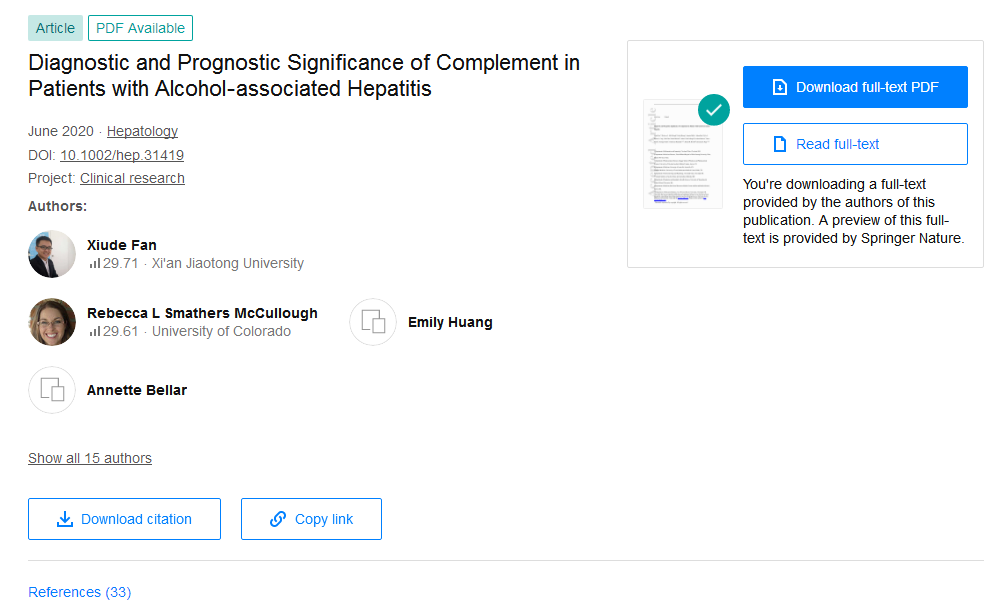
Task: Open the Clinical research project link
Action: (132, 178)
